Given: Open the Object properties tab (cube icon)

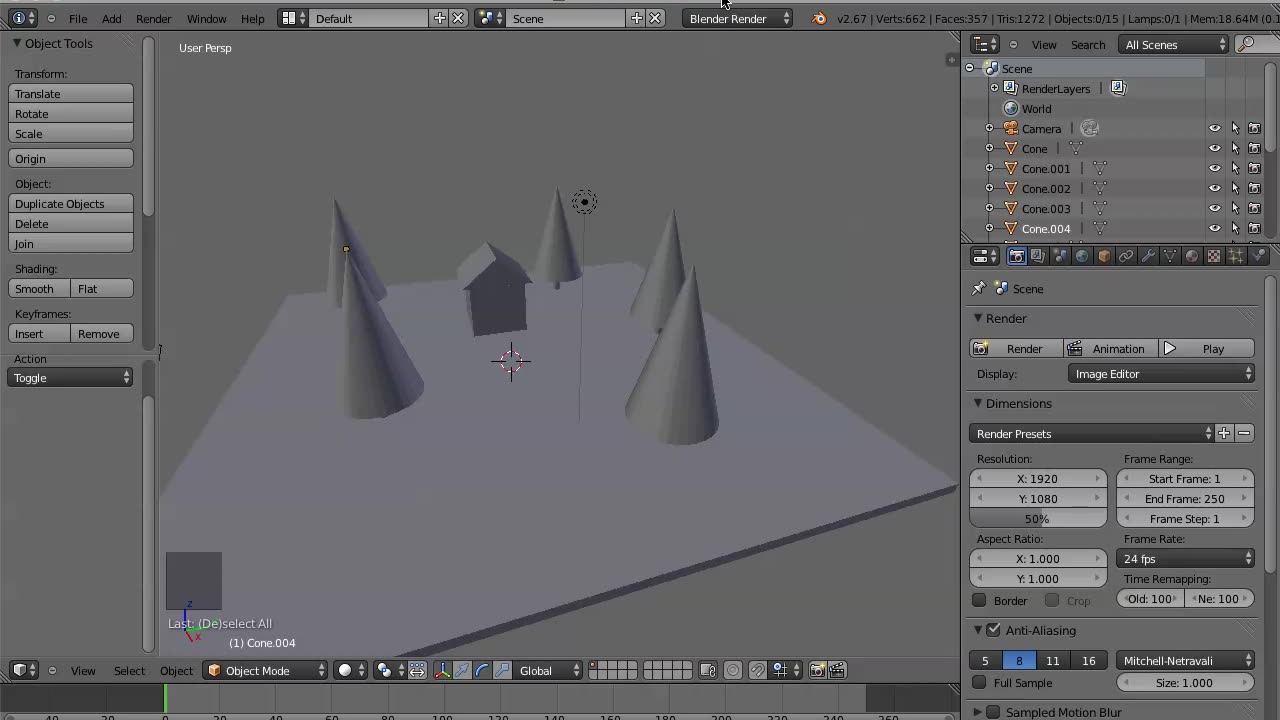Looking at the screenshot, I should pyautogui.click(x=1104, y=257).
